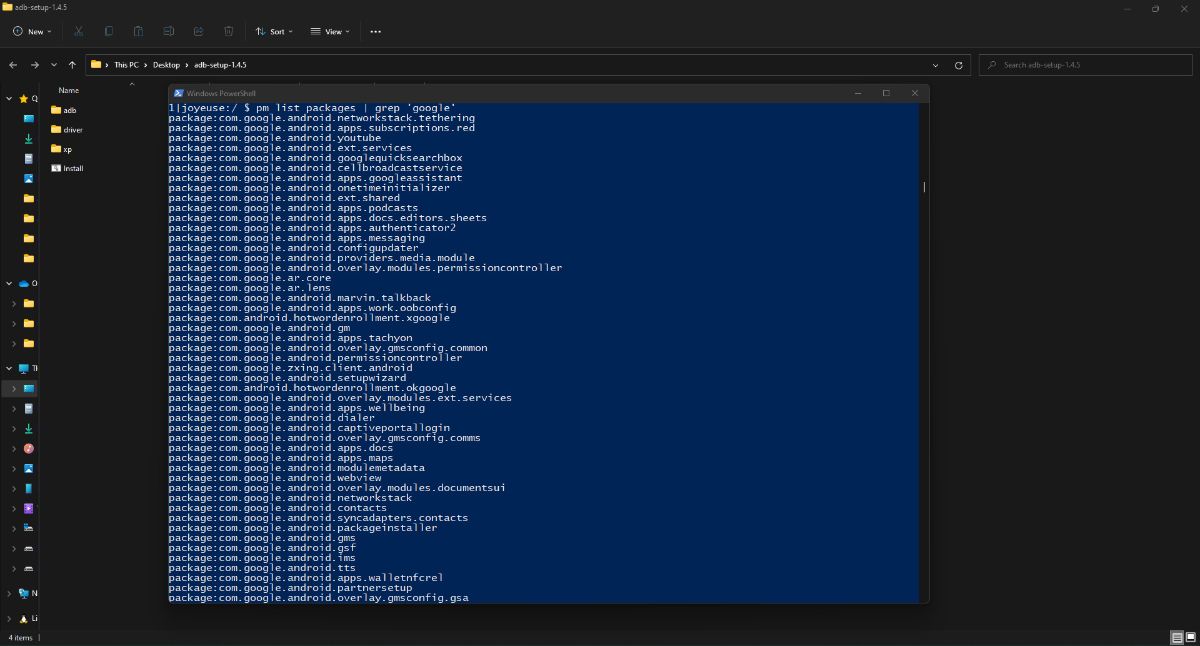Click the Copy icon in toolbar
Image resolution: width=1200 pixels, height=646 pixels.
coord(108,31)
